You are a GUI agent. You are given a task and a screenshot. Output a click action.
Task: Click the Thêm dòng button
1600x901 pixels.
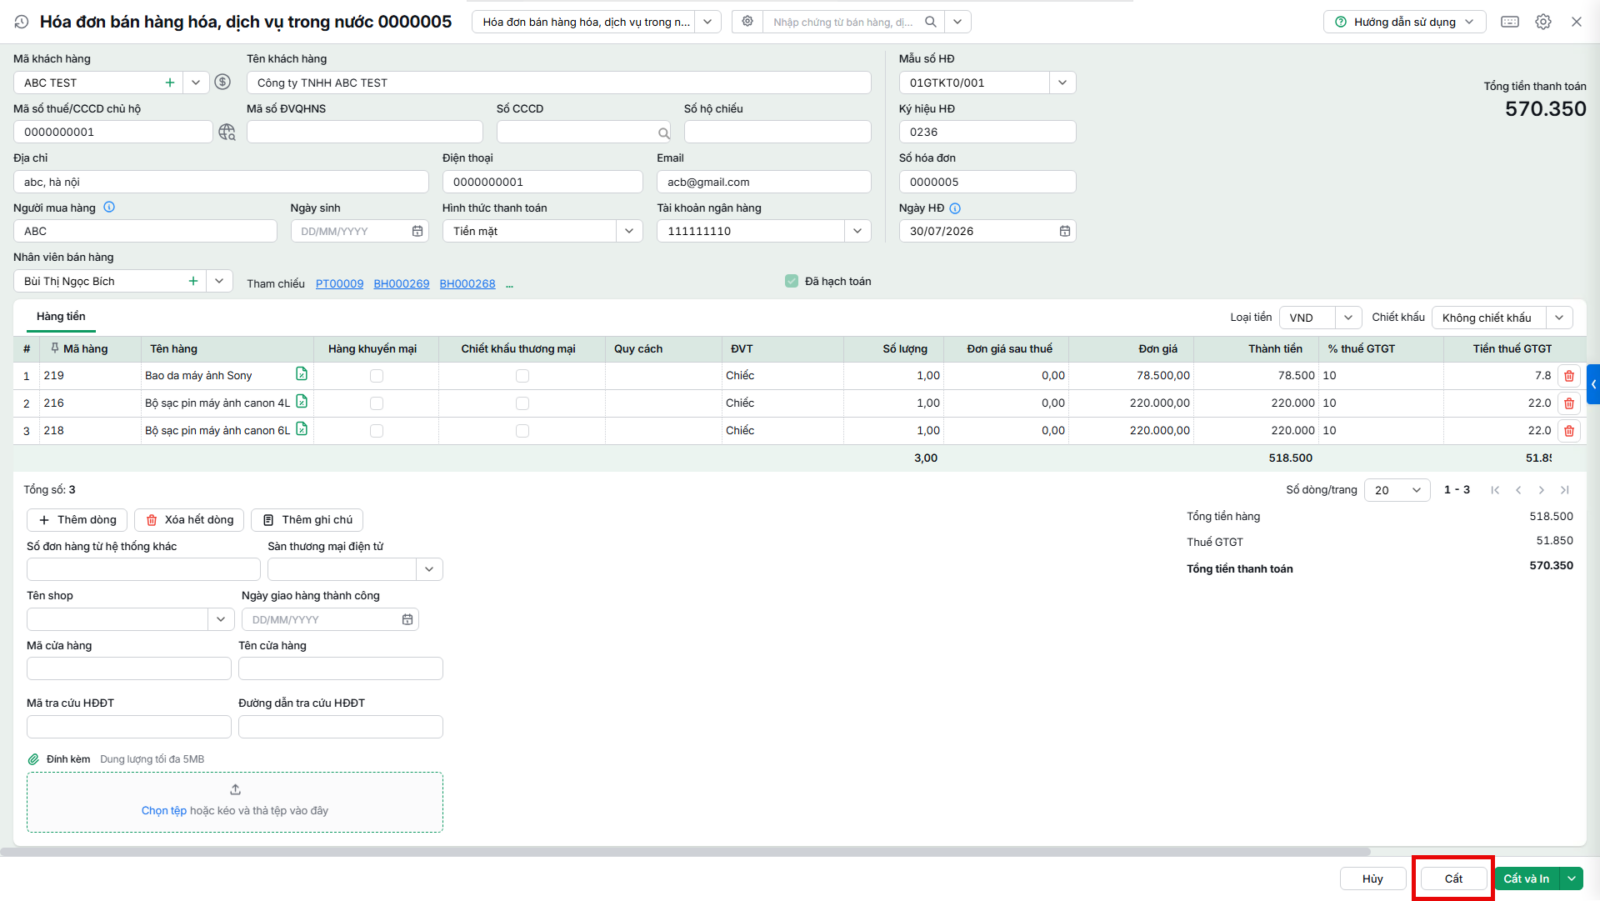point(78,519)
